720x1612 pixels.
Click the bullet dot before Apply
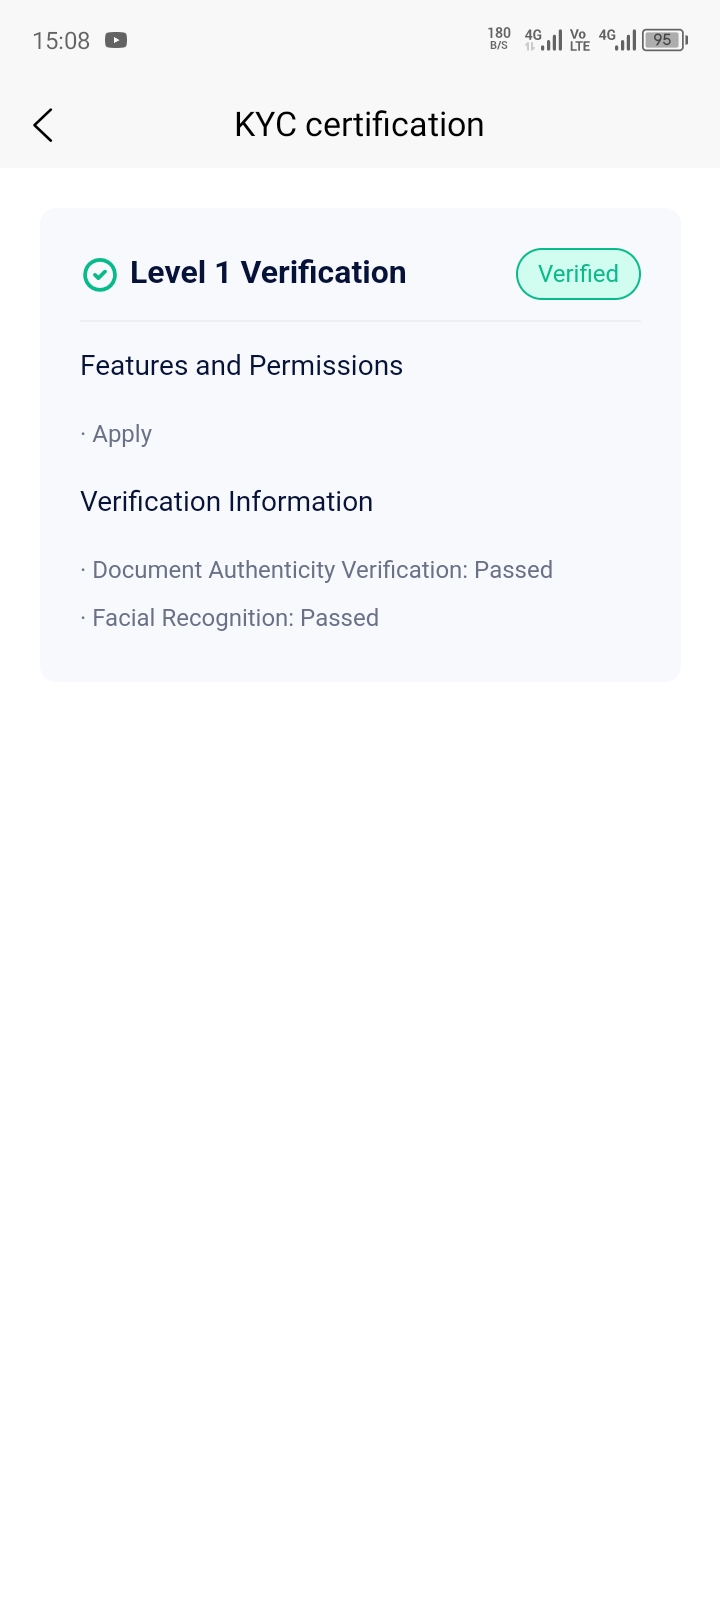coord(83,435)
